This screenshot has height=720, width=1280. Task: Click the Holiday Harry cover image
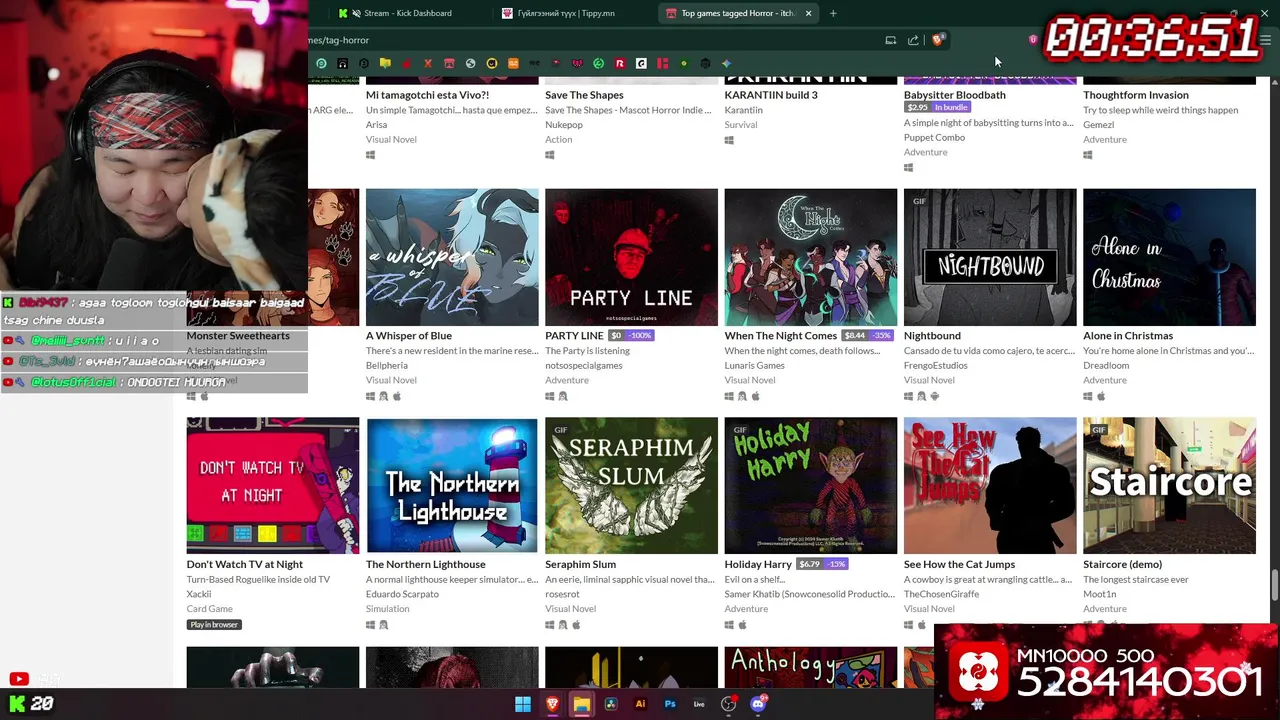pyautogui.click(x=811, y=485)
